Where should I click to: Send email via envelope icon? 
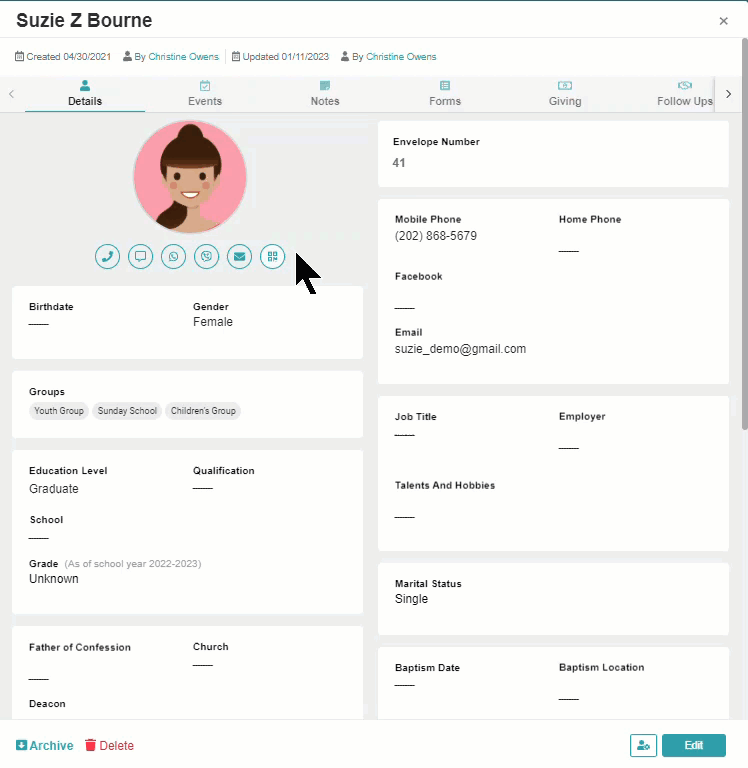pos(239,257)
